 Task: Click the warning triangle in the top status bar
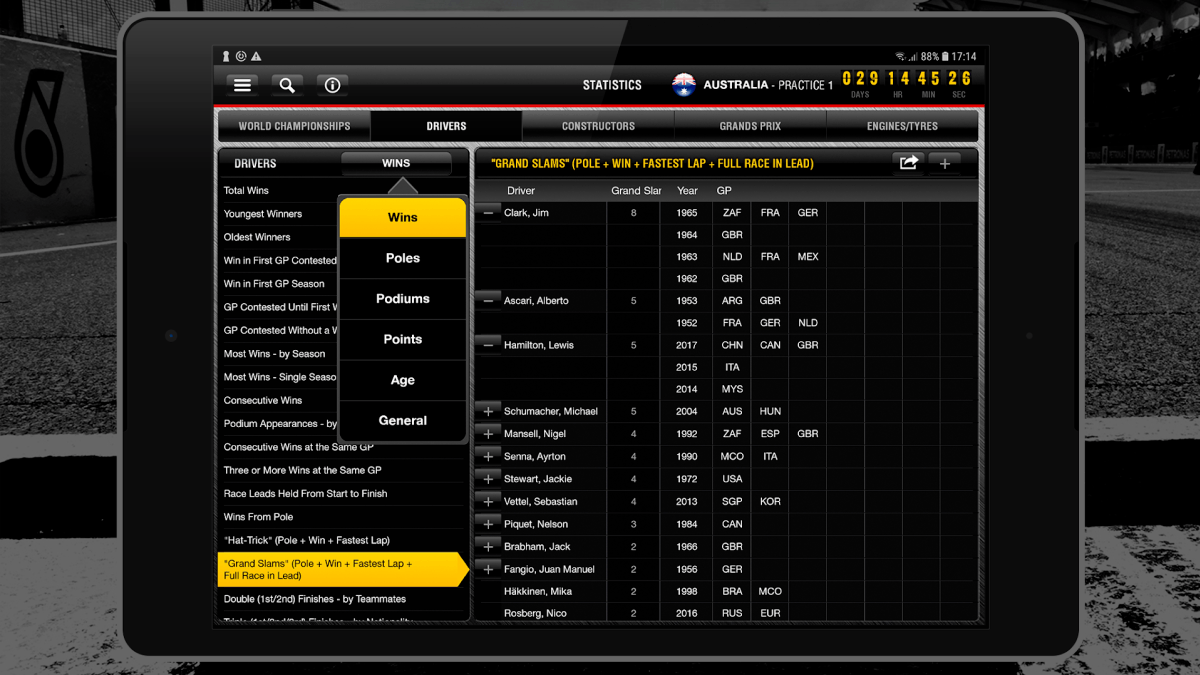(x=255, y=56)
